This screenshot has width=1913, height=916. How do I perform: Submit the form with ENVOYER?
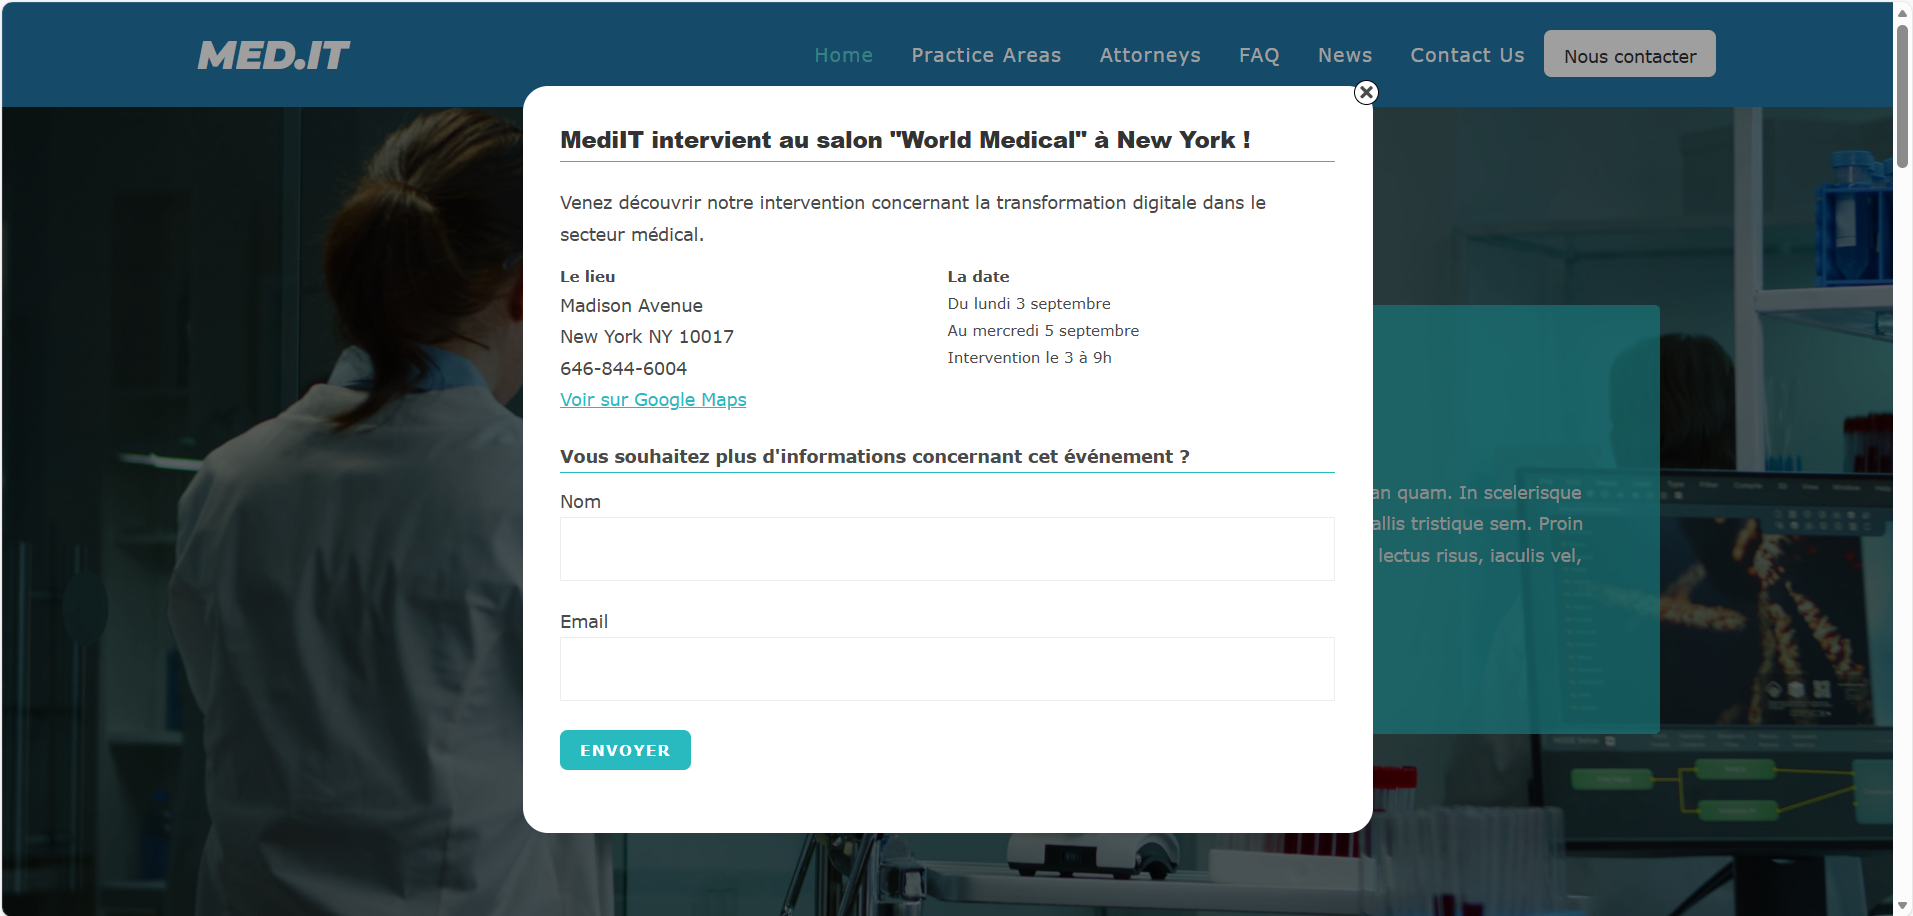(625, 750)
